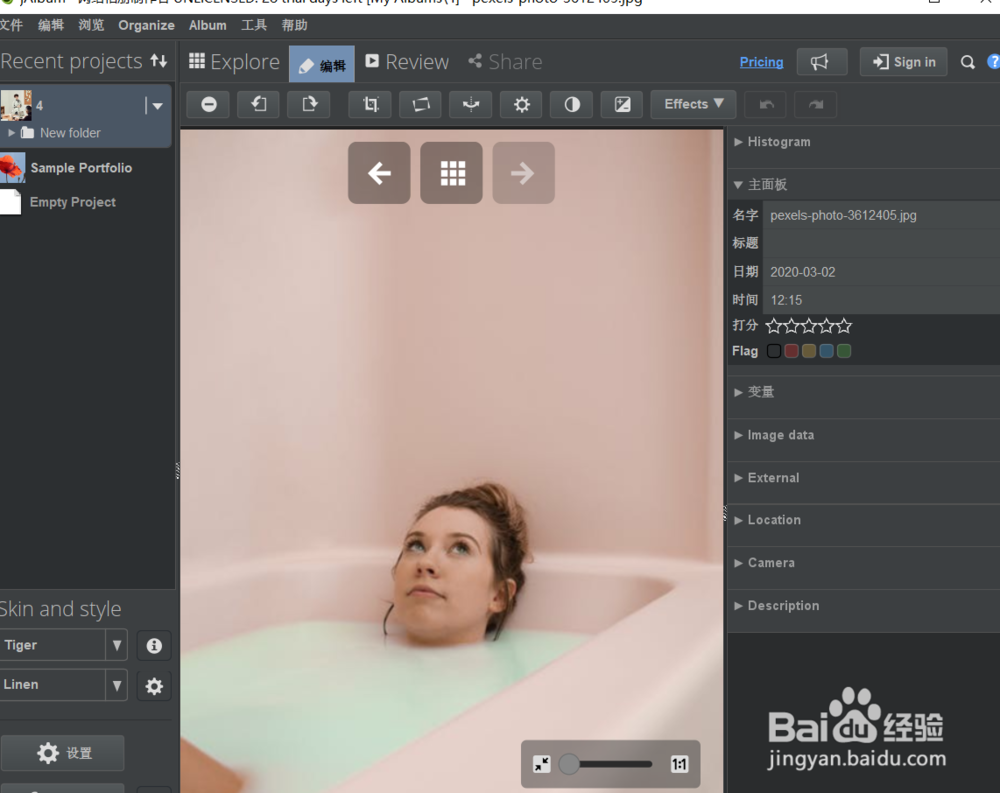Open the blue help icon

click(x=994, y=61)
